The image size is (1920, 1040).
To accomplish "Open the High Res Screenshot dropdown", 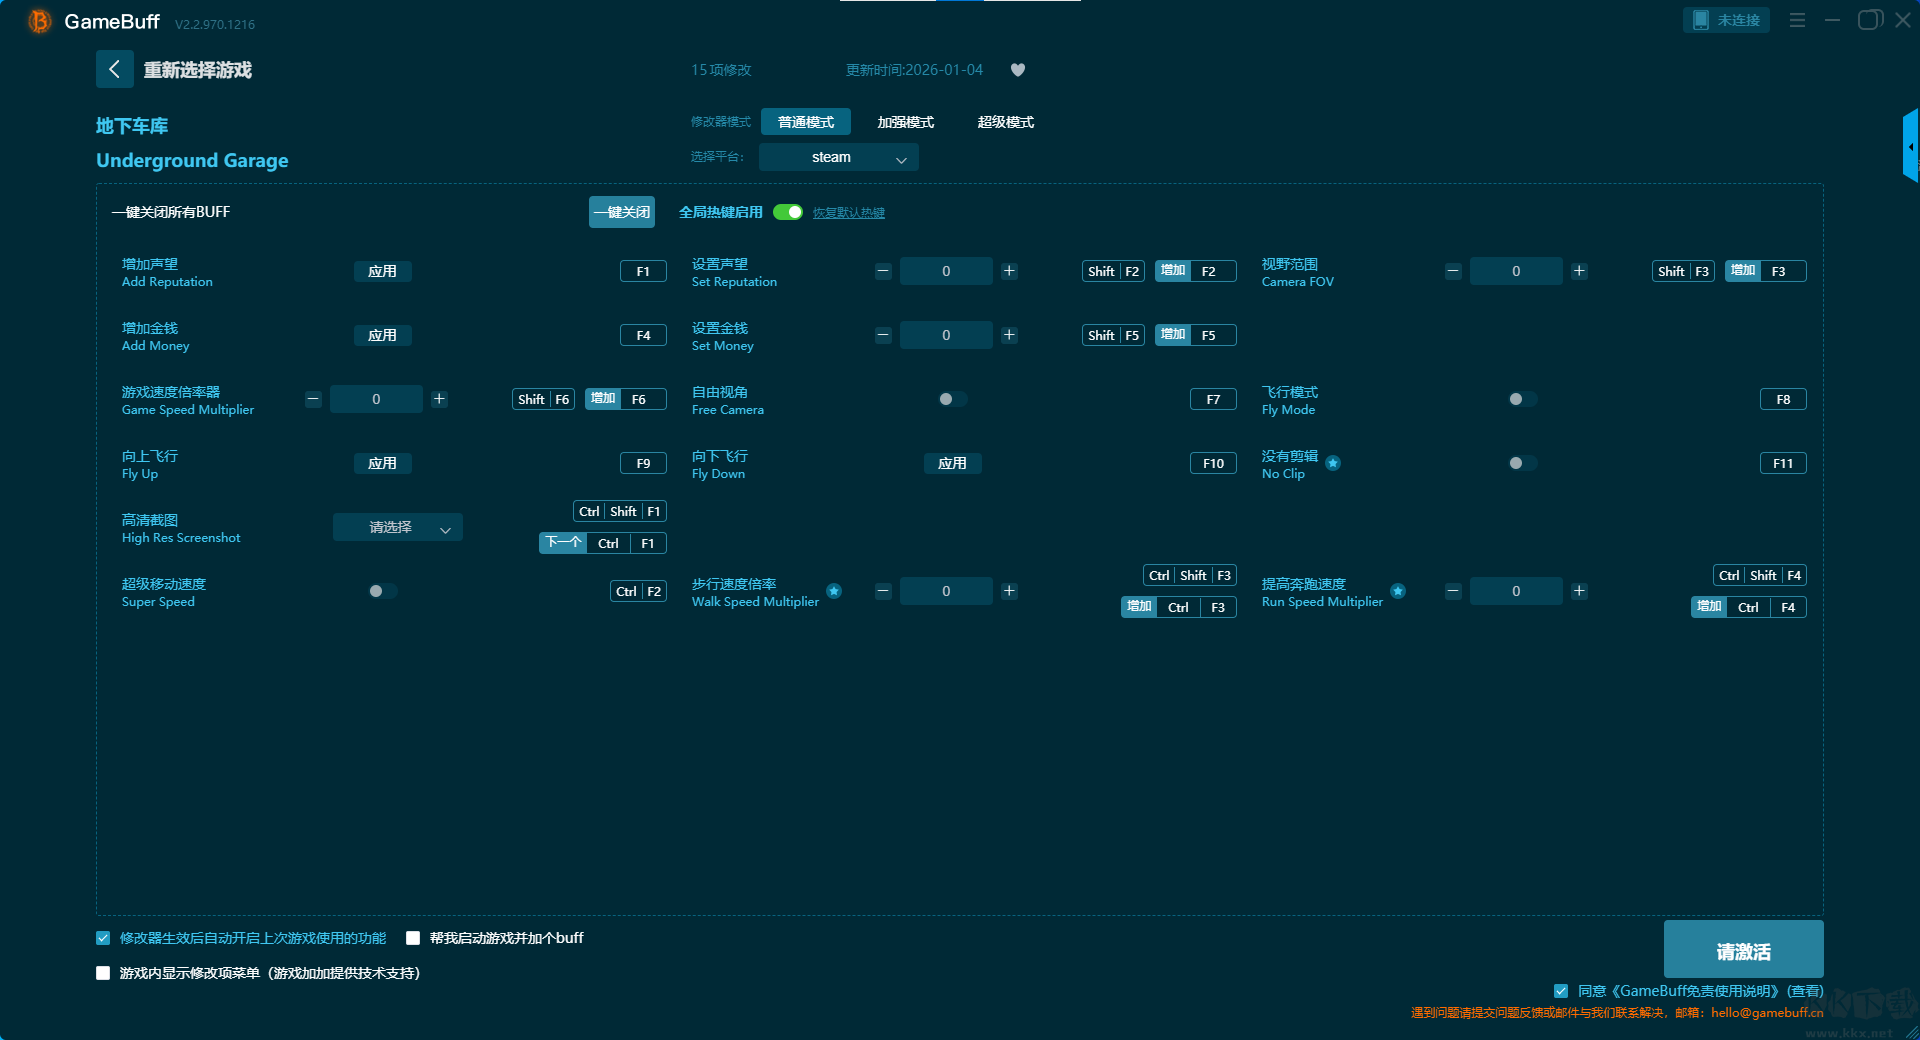I will pos(397,527).
